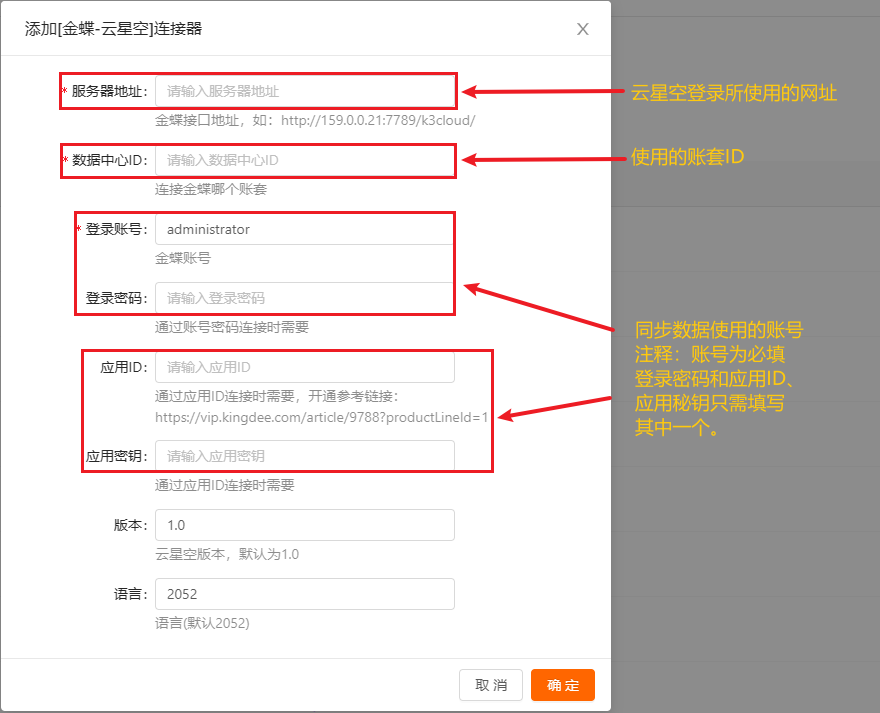Click the 语言 field showing 2052

pos(304,594)
